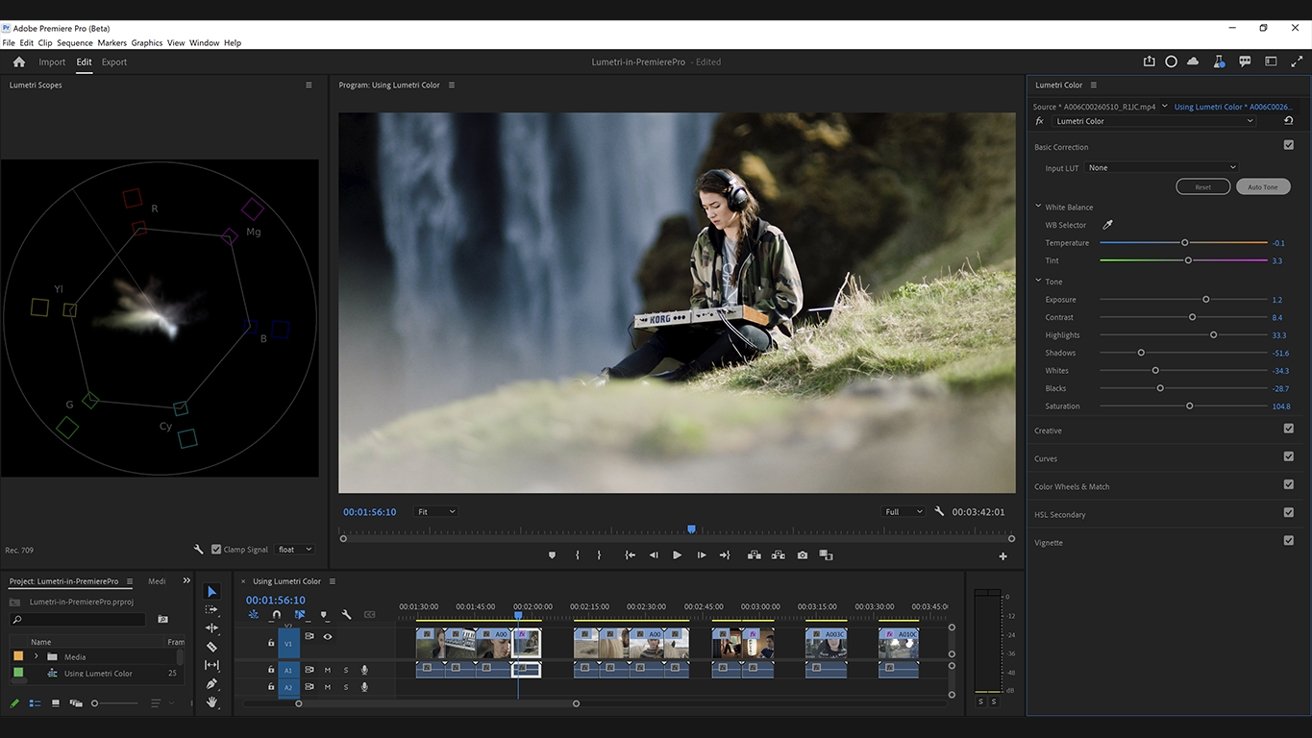
Task: Switch to the Export tab
Action: (x=114, y=62)
